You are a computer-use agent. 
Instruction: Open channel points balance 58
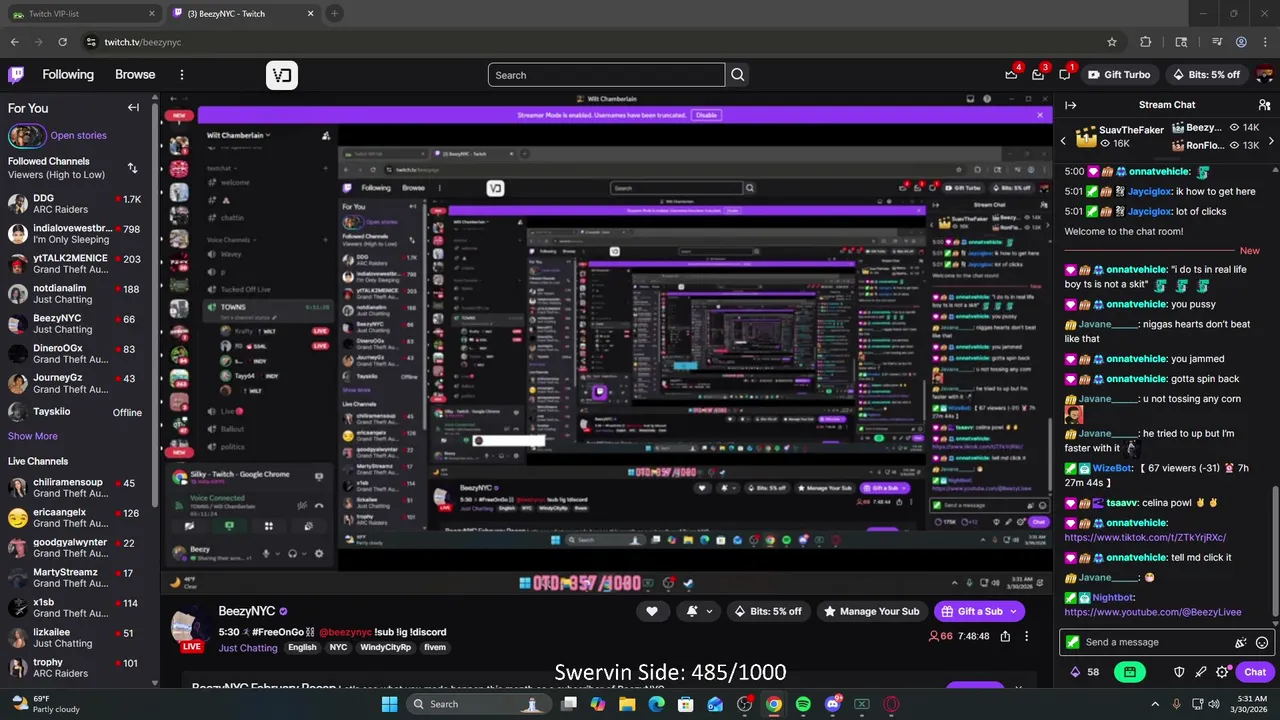[1084, 672]
